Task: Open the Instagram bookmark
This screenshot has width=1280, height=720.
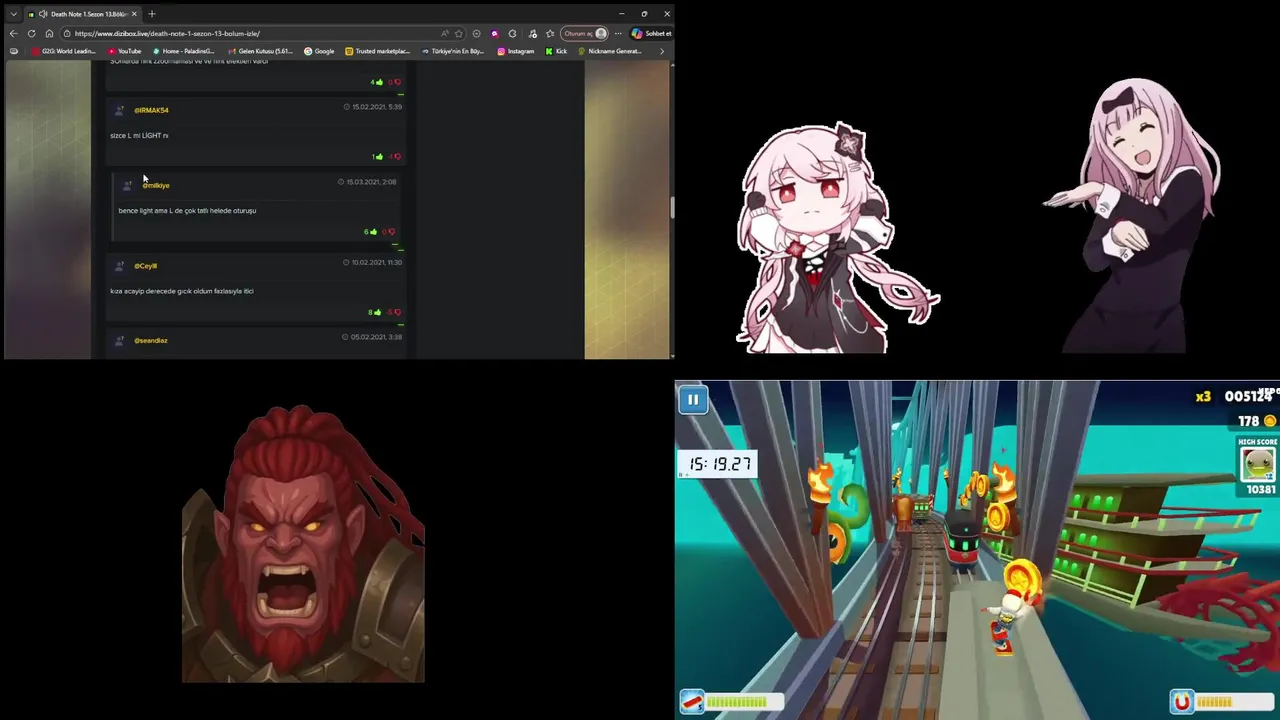Action: coord(516,51)
